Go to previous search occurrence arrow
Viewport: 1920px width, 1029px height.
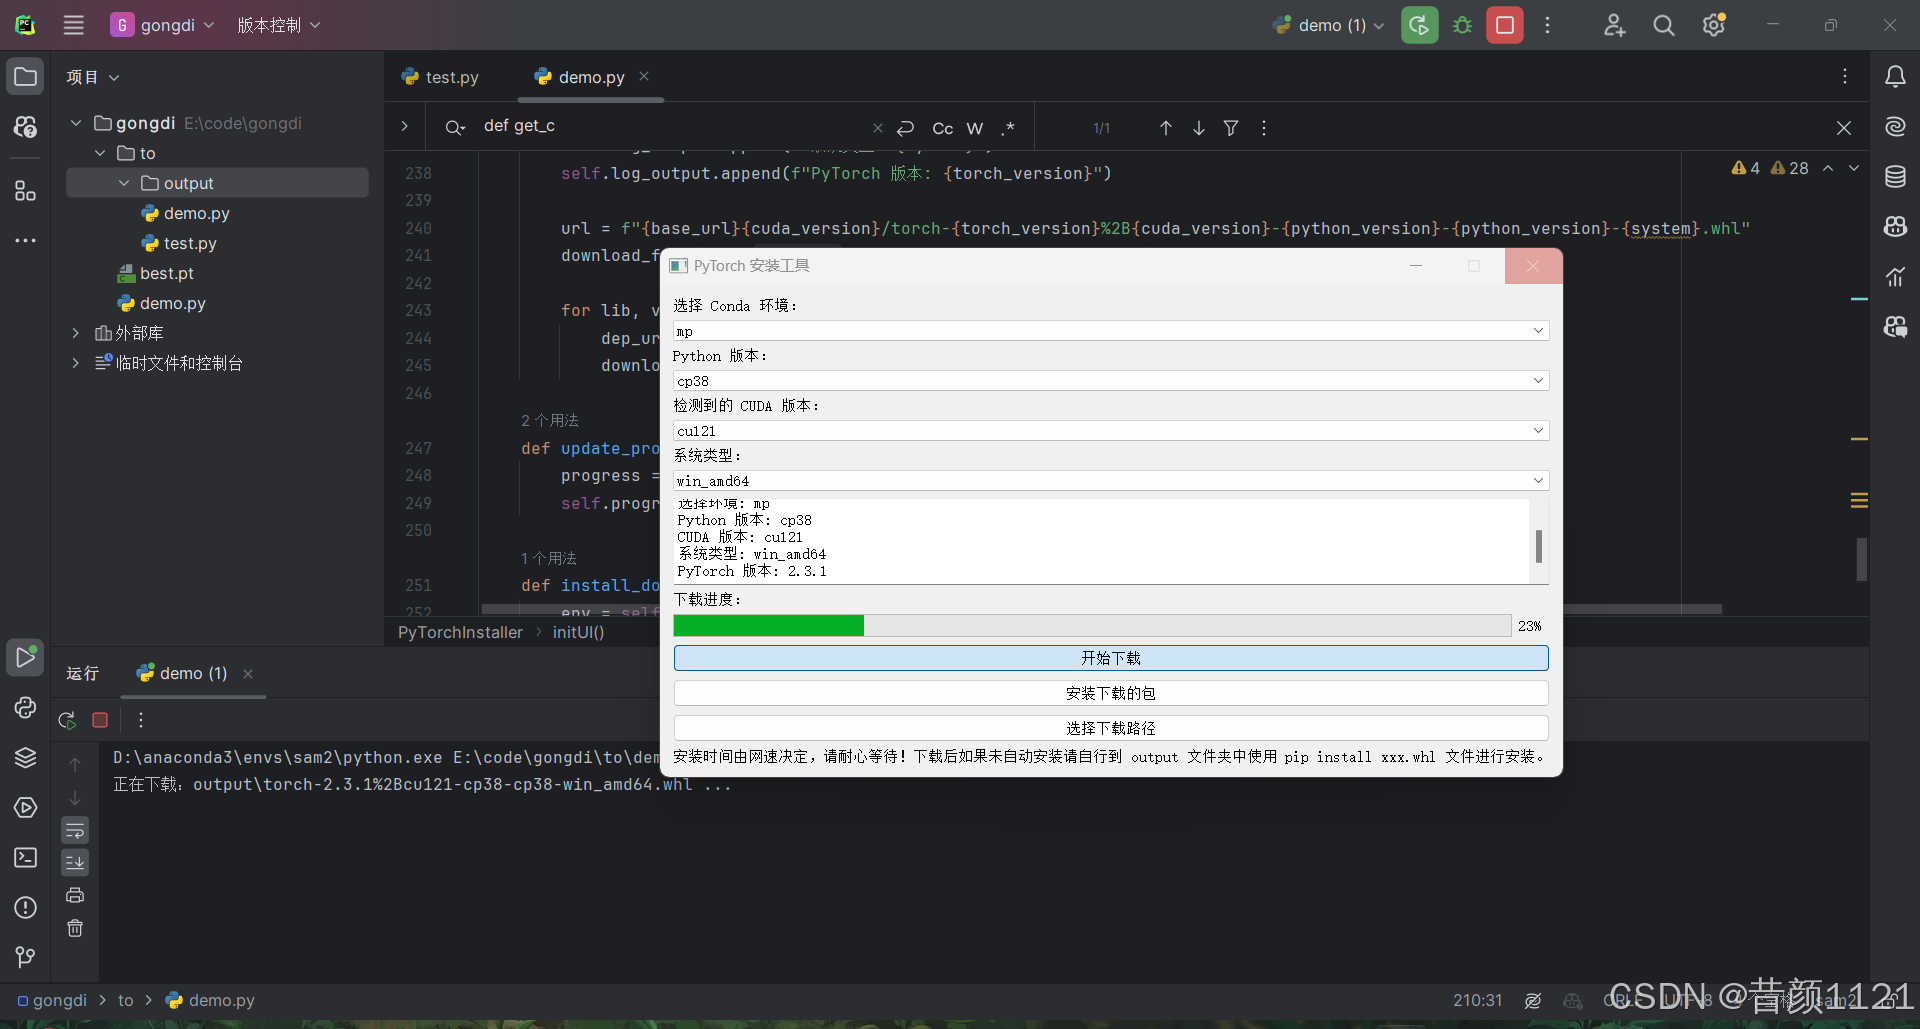pyautogui.click(x=1166, y=128)
